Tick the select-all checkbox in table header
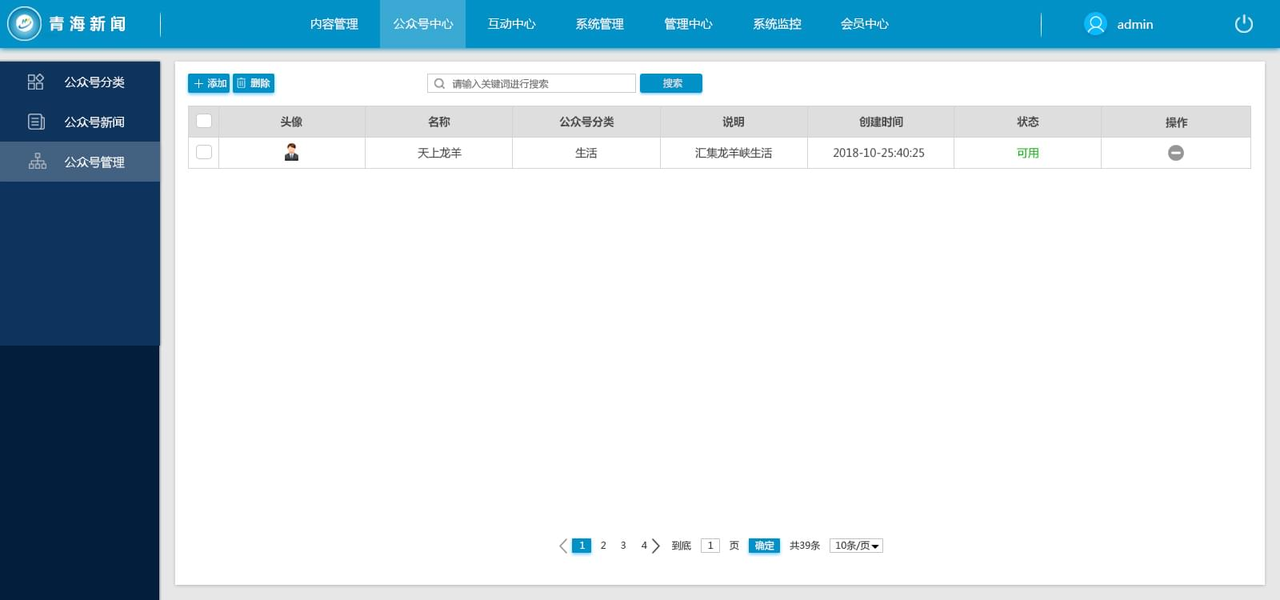Viewport: 1280px width, 600px height. (x=204, y=121)
